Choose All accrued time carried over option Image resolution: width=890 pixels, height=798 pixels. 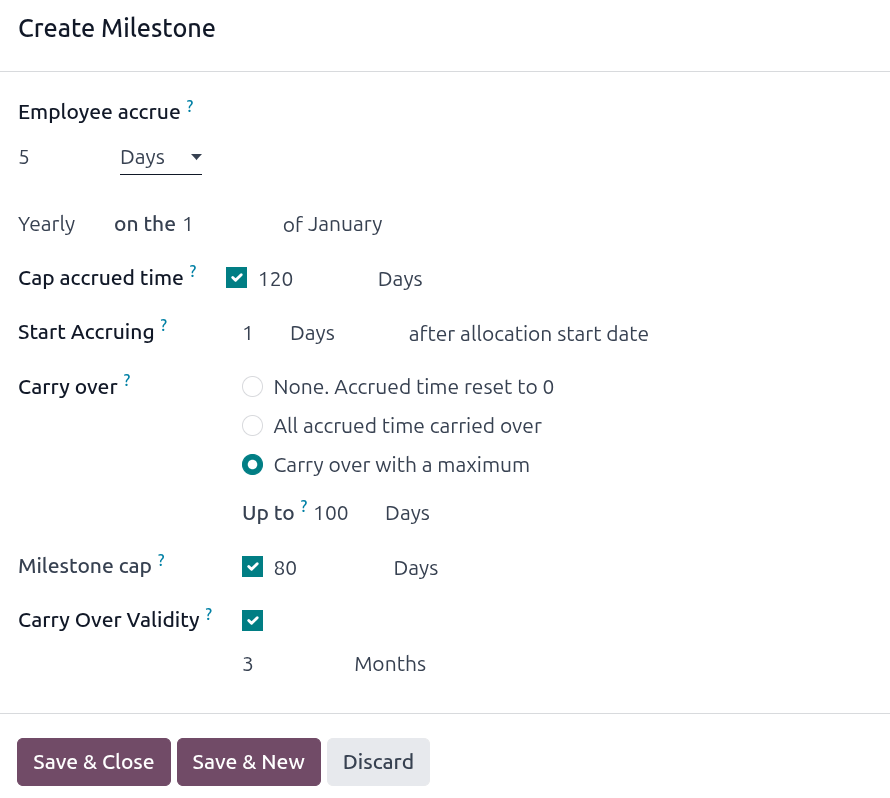coord(252,425)
